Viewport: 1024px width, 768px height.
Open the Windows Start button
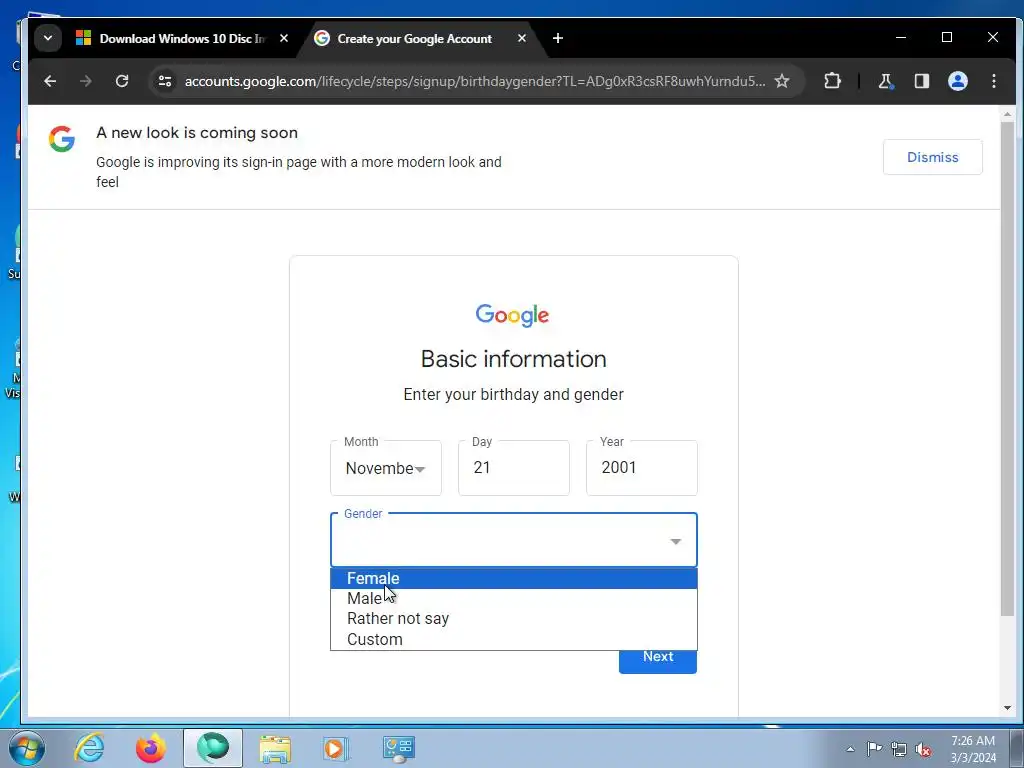point(26,748)
